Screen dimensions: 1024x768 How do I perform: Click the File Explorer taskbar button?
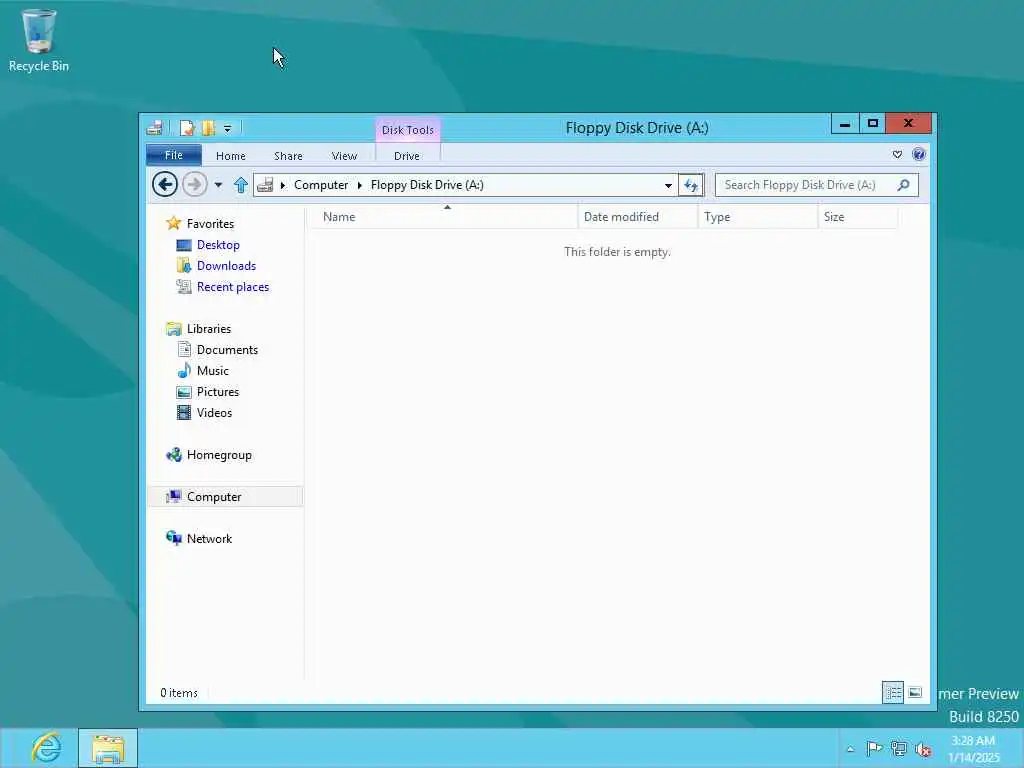pos(108,748)
